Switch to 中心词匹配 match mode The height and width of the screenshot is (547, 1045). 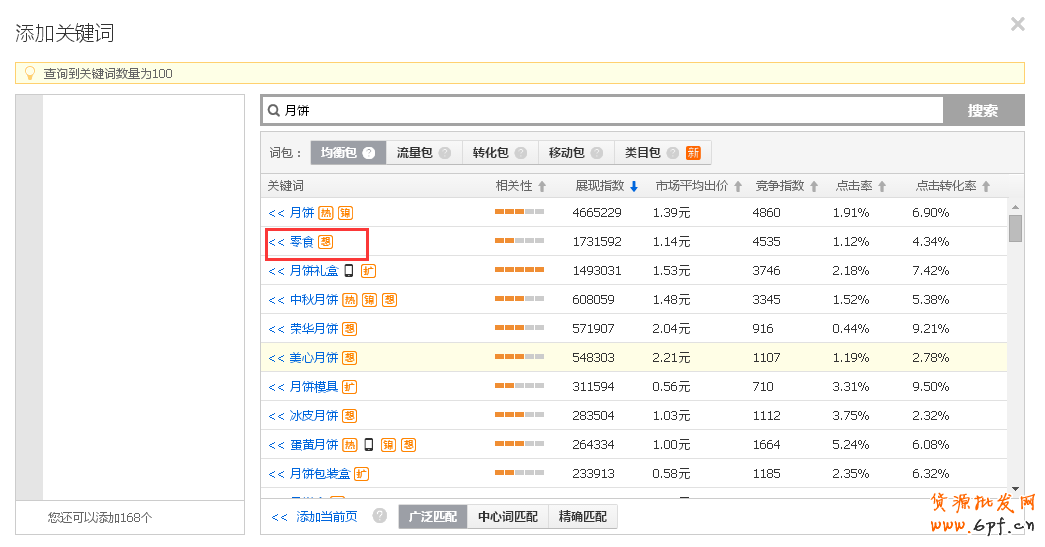pos(507,517)
